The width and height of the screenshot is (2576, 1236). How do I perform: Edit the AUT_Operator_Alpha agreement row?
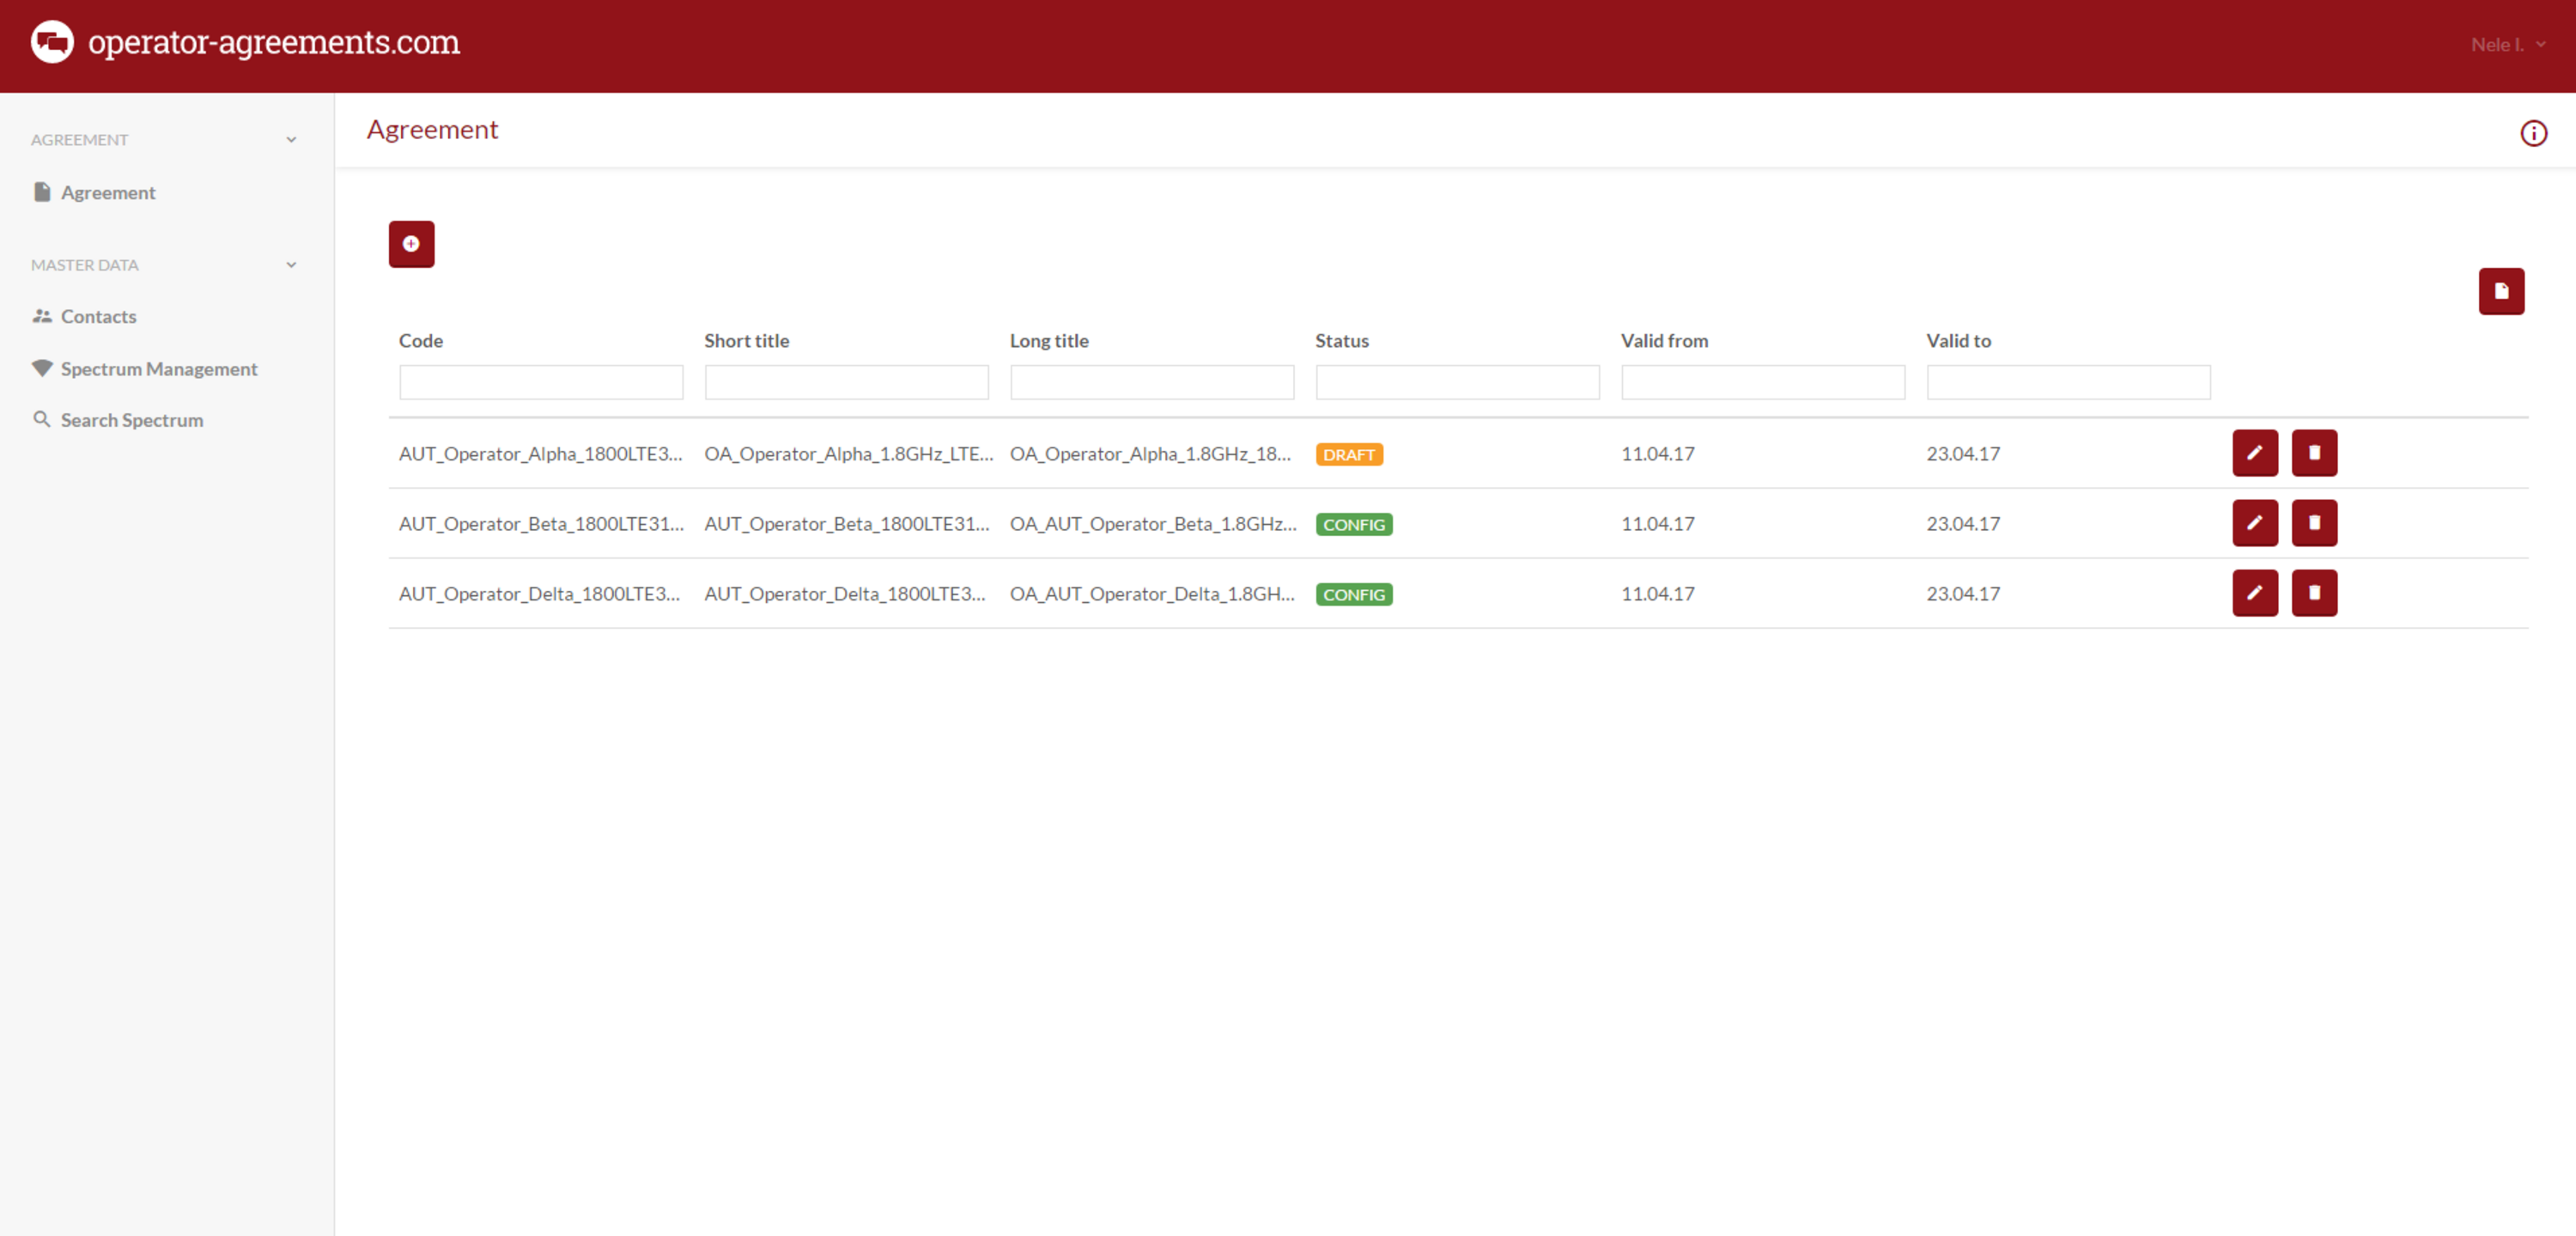[x=2254, y=453]
